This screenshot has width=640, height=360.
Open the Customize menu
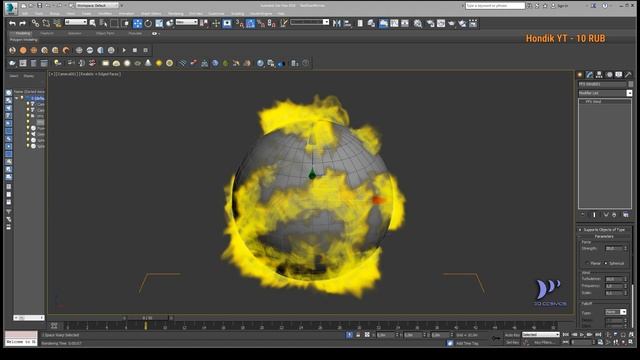point(216,13)
